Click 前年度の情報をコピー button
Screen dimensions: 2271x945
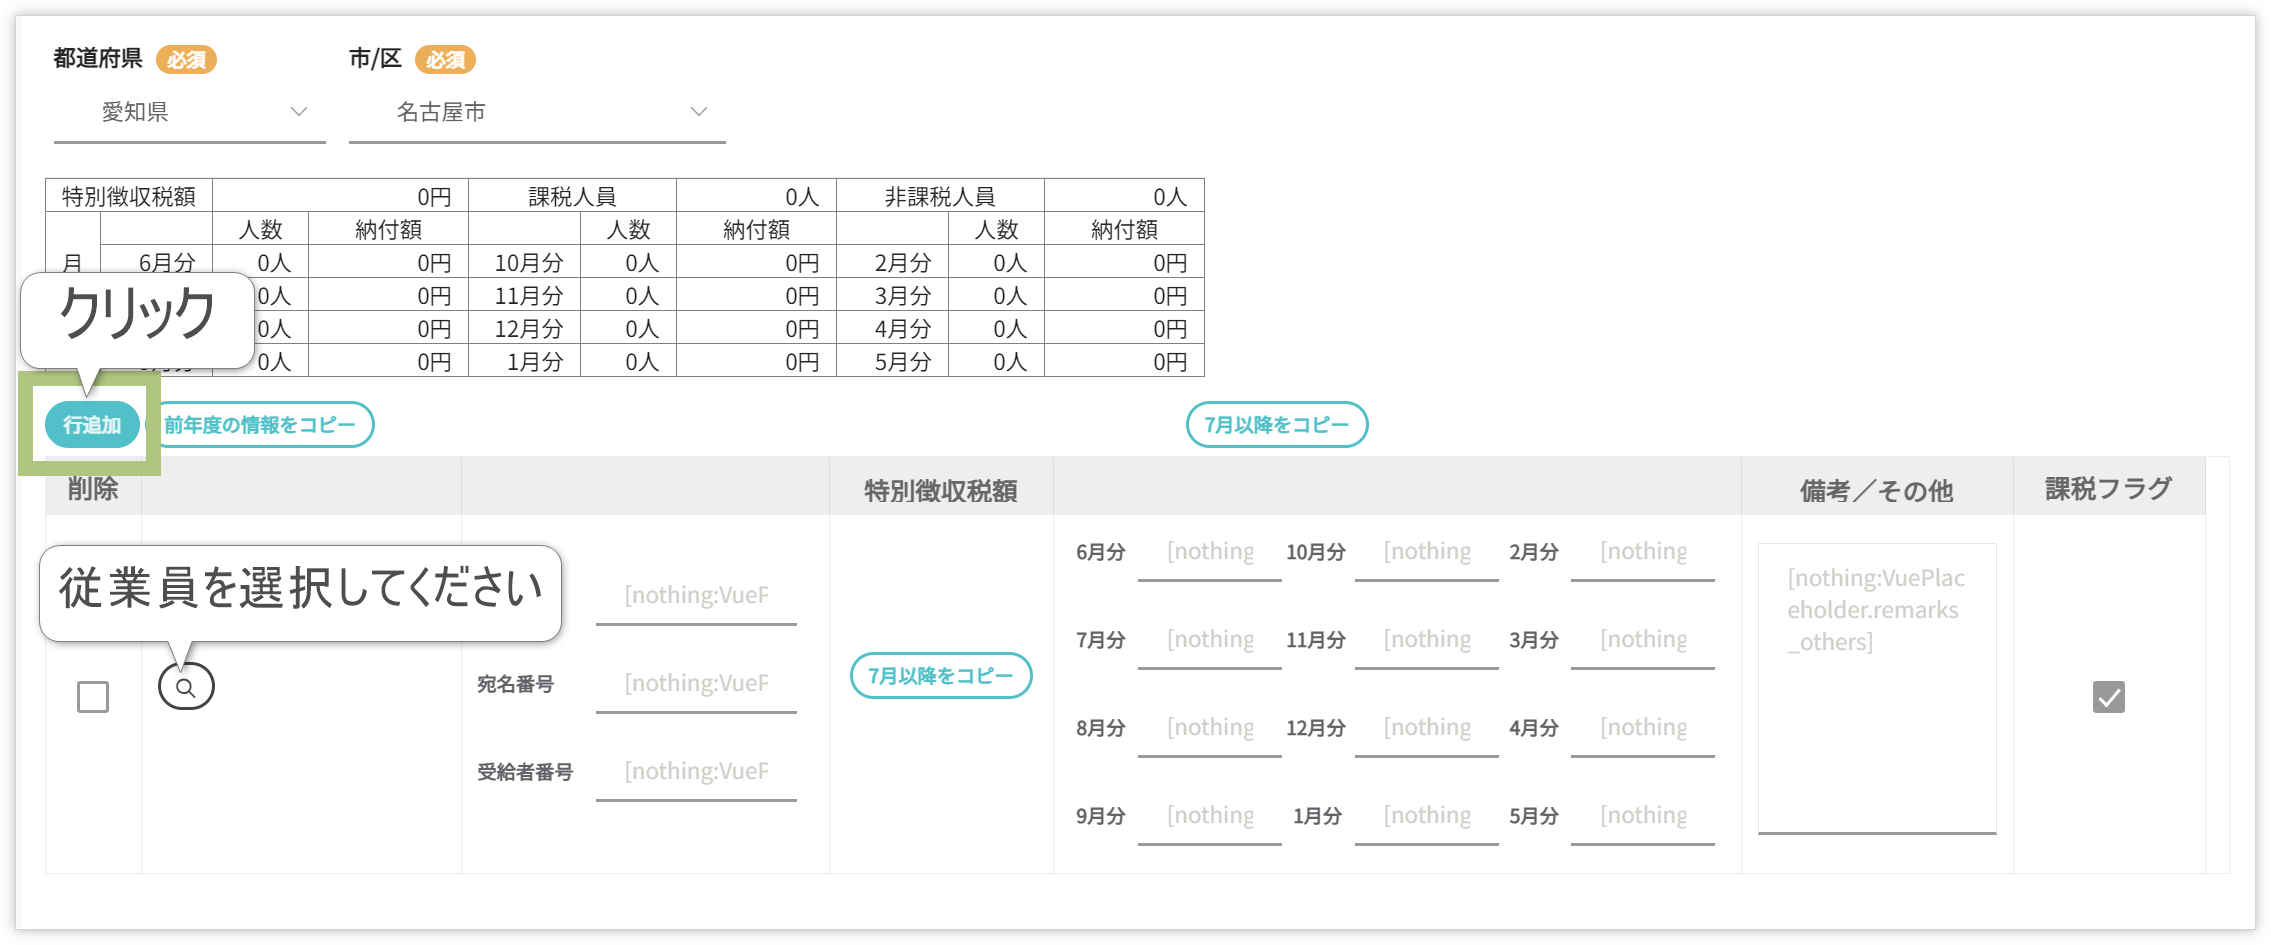pos(260,425)
